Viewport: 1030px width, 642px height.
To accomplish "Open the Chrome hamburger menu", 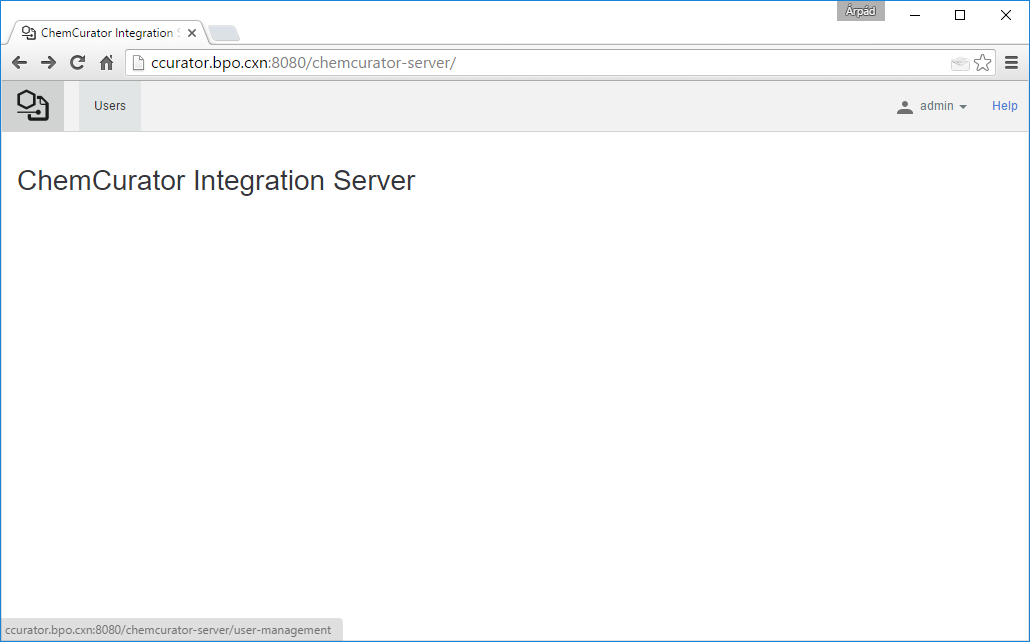I will pos(1011,63).
